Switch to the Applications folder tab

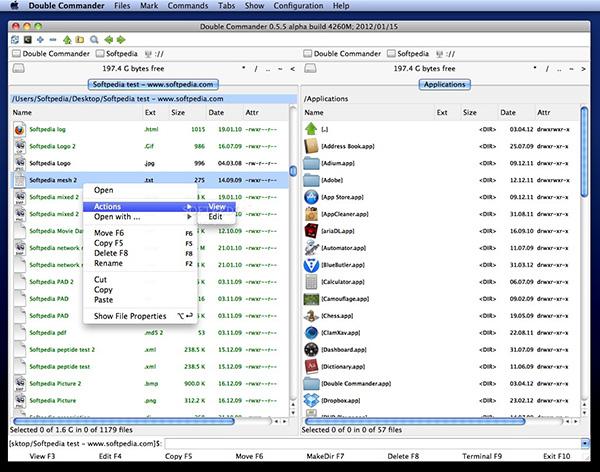pyautogui.click(x=445, y=84)
